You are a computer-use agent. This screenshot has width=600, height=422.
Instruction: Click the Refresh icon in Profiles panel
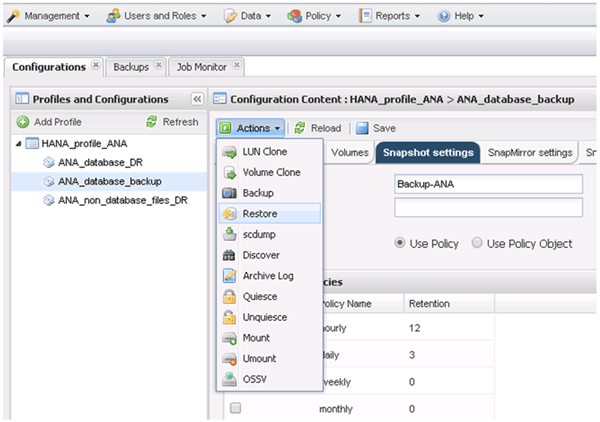point(152,121)
